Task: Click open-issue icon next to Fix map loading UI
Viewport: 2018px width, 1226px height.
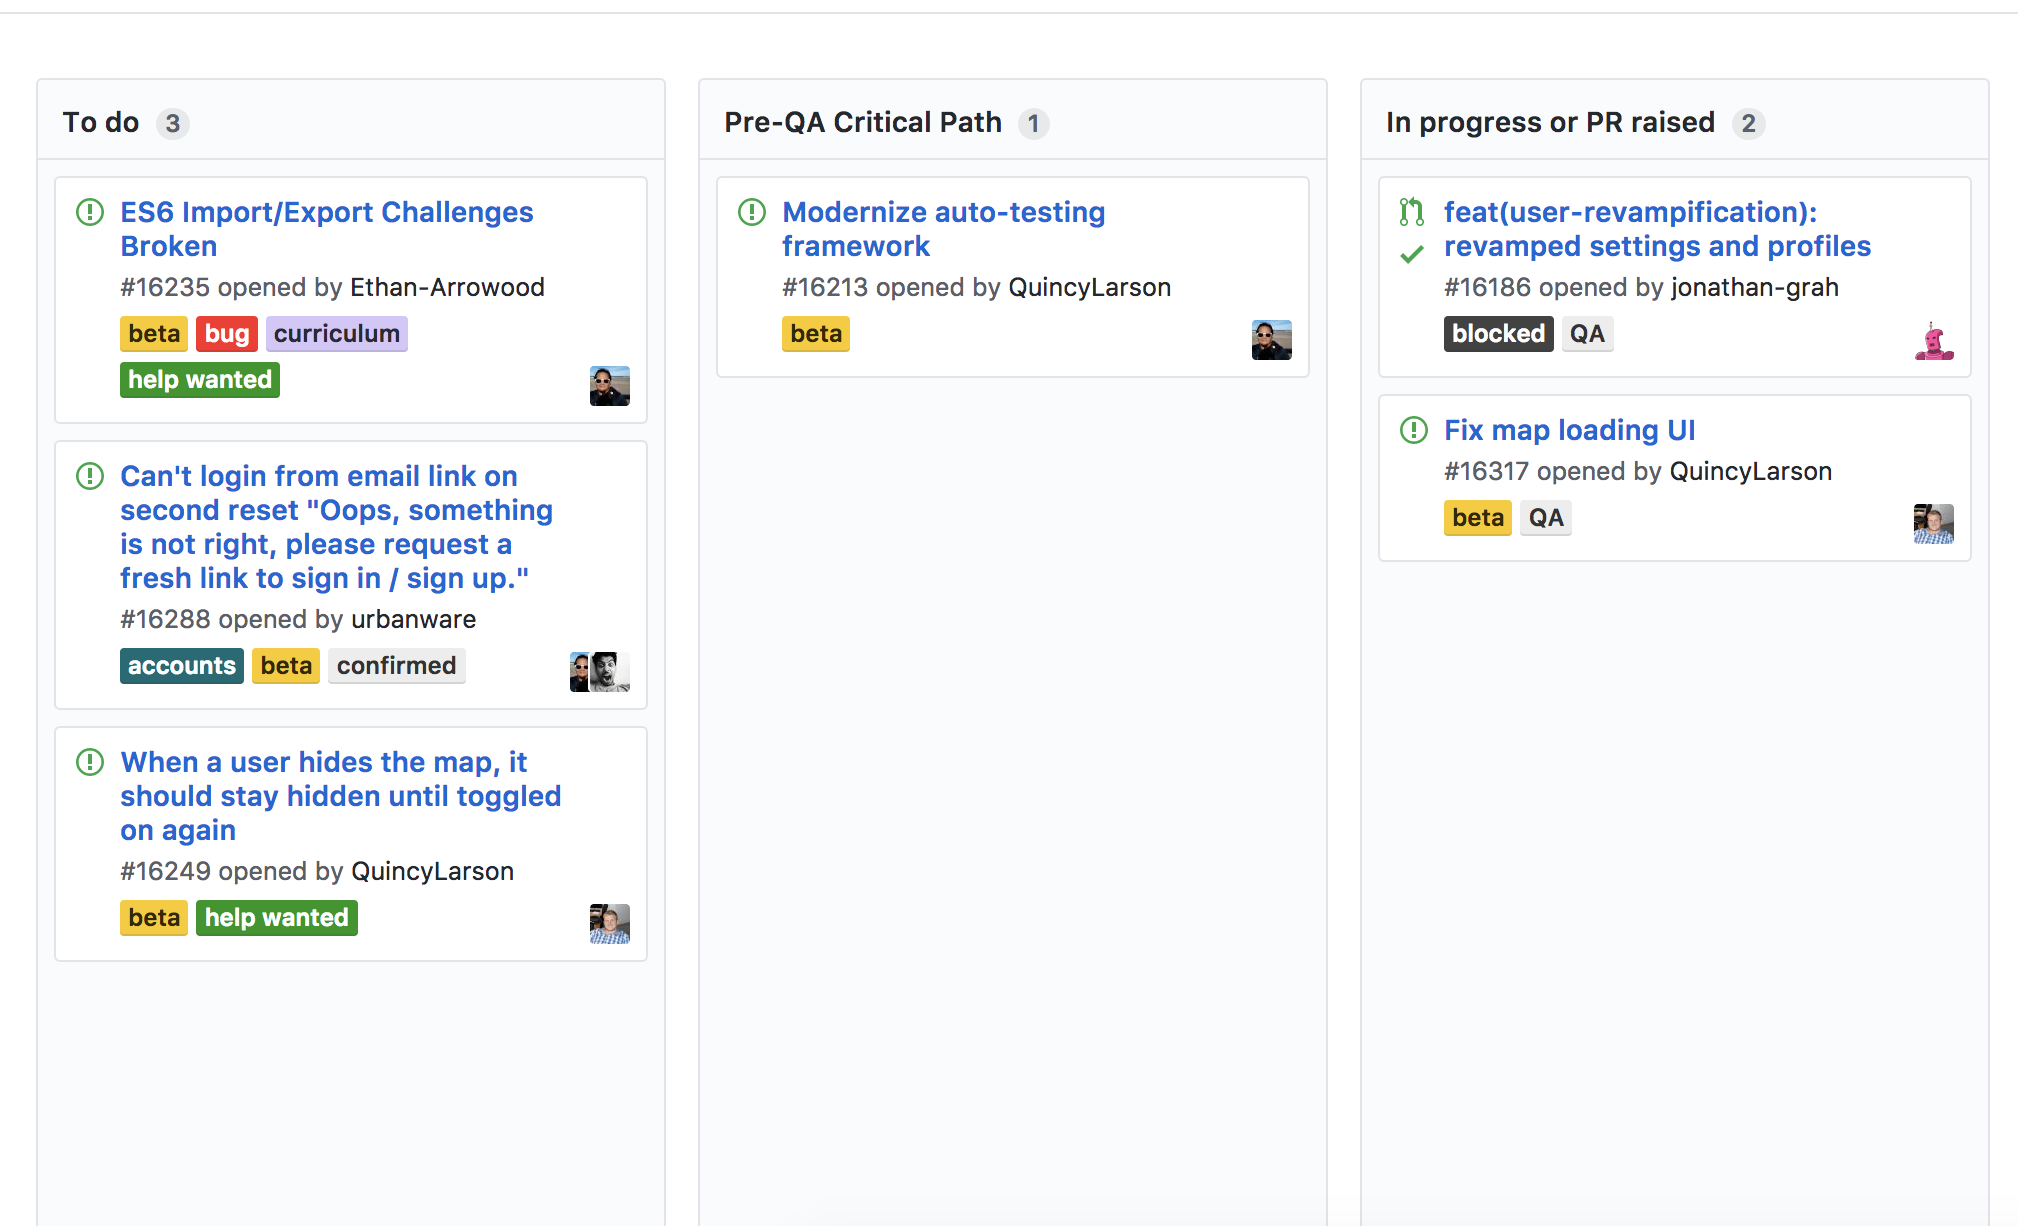Action: (x=1414, y=430)
